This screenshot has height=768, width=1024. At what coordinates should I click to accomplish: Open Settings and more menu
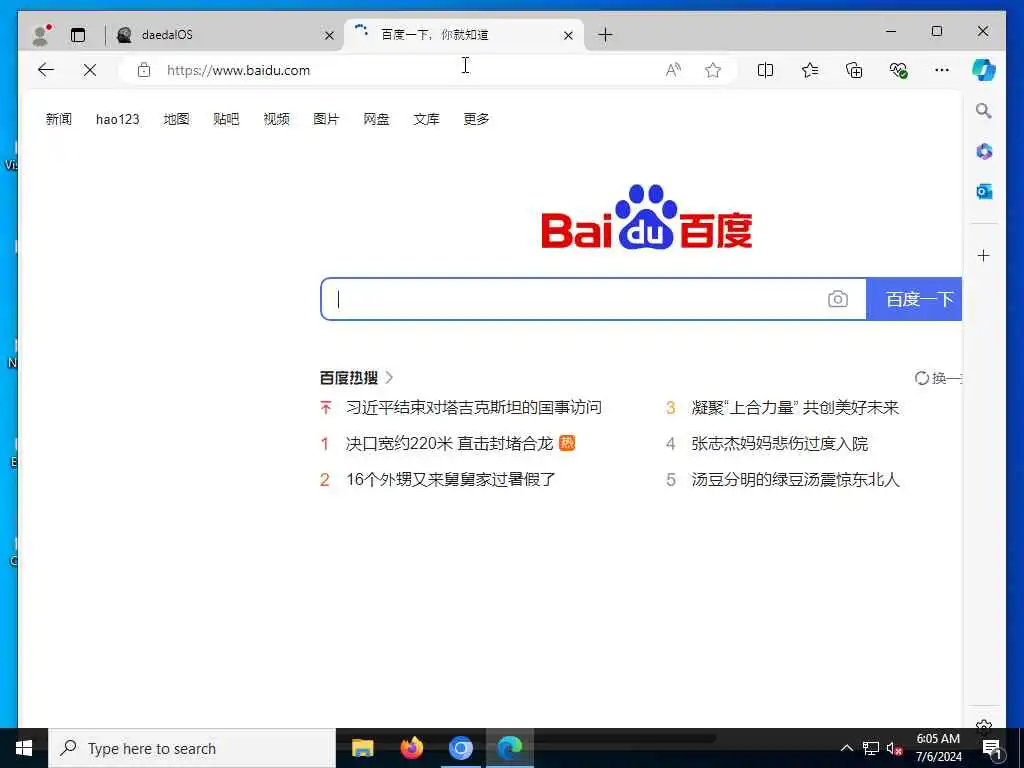pos(942,70)
